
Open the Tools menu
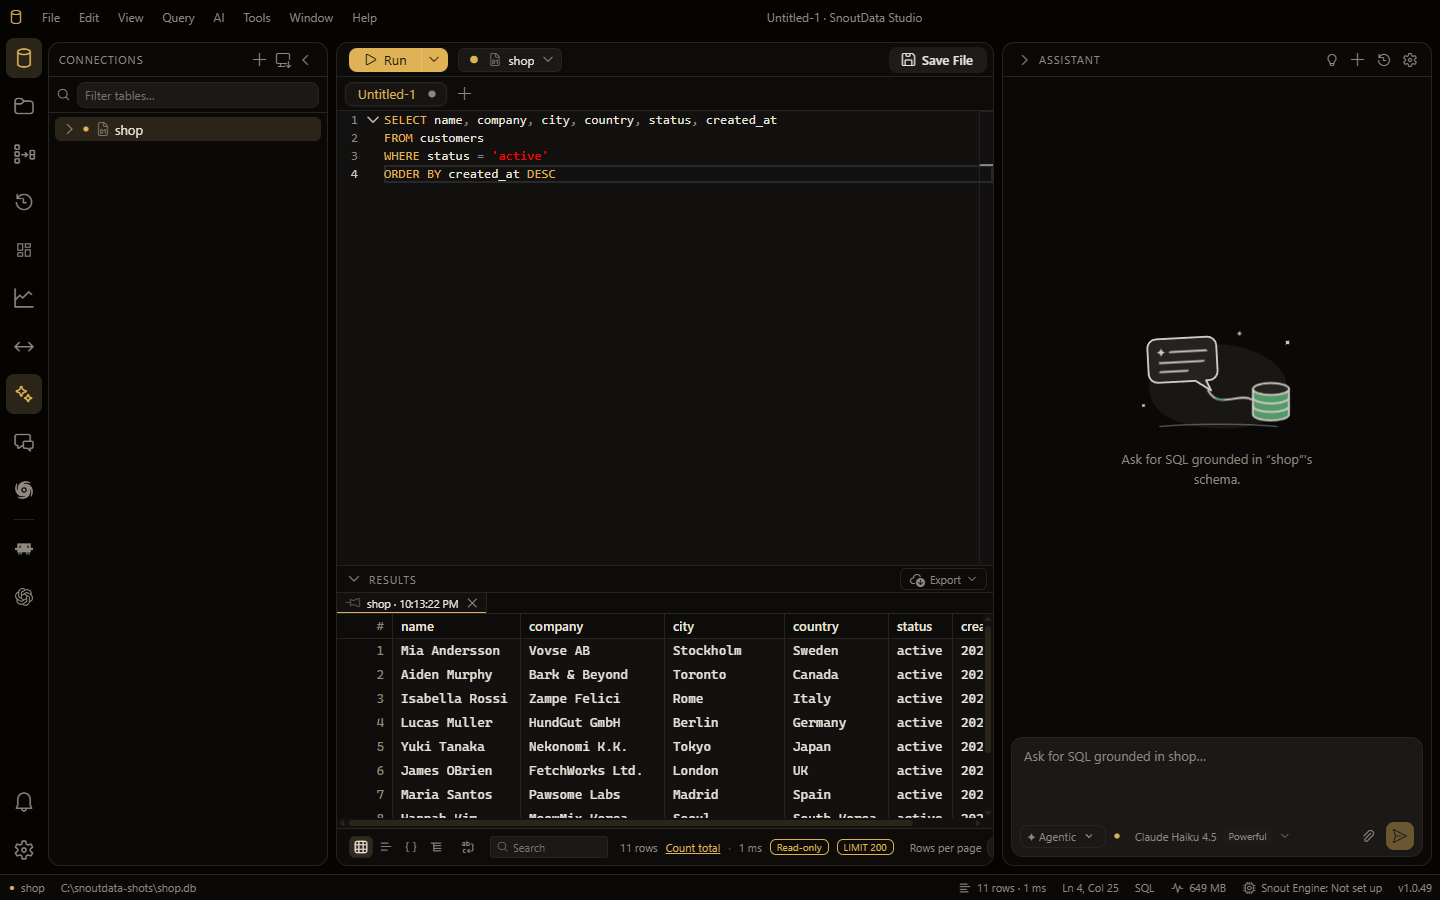click(257, 18)
